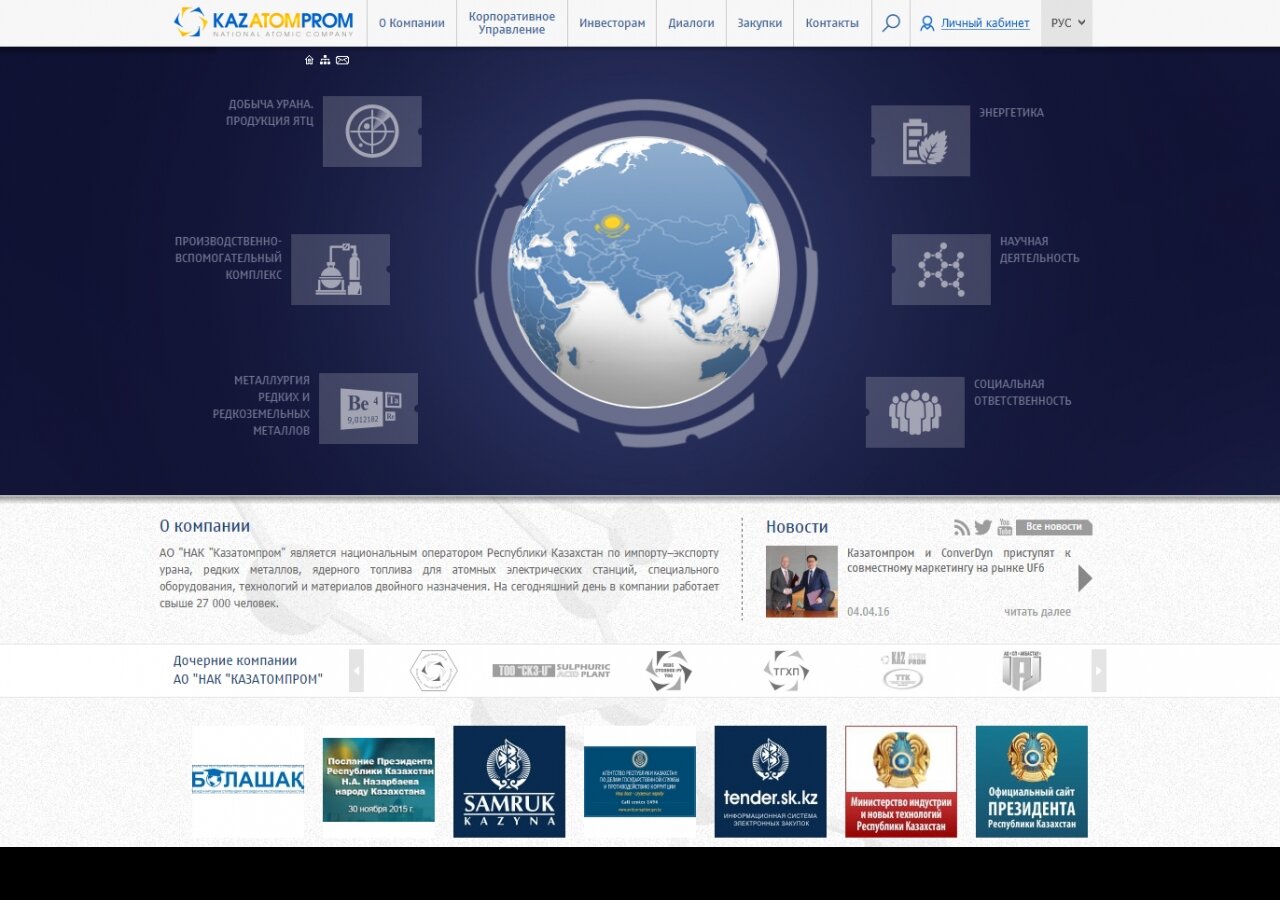Screen dimensions: 1280x900
Task: Open the site search magnifier icon
Action: click(x=891, y=23)
